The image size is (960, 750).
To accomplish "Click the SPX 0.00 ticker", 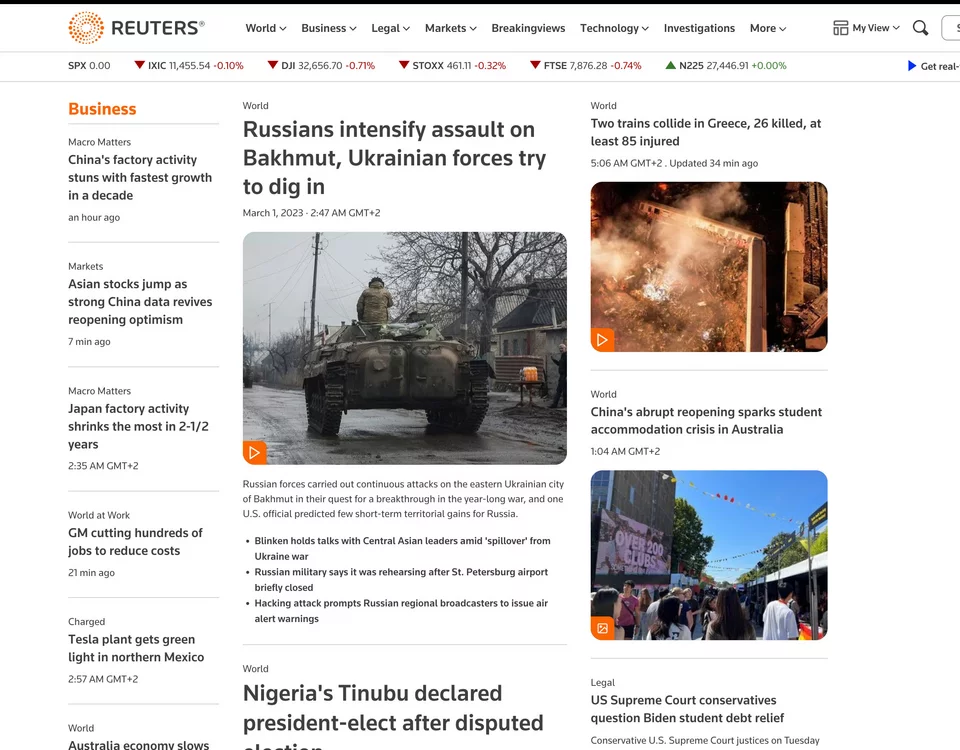I will pyautogui.click(x=89, y=66).
